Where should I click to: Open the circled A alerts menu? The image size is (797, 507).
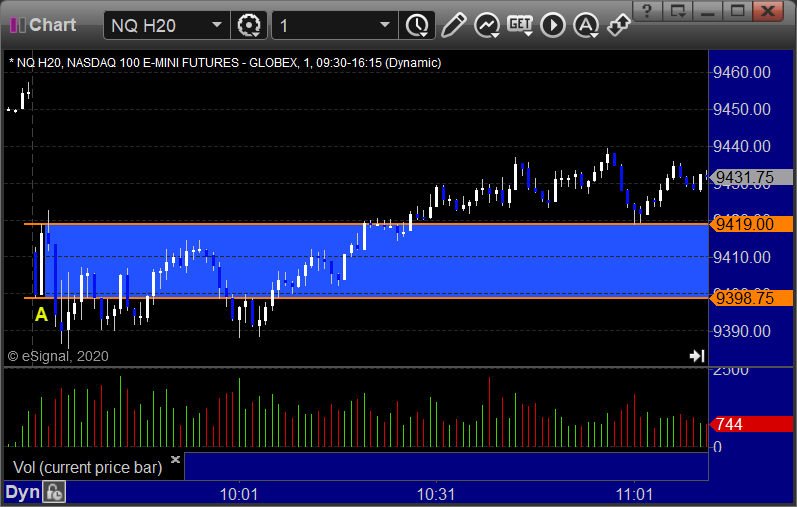point(586,25)
